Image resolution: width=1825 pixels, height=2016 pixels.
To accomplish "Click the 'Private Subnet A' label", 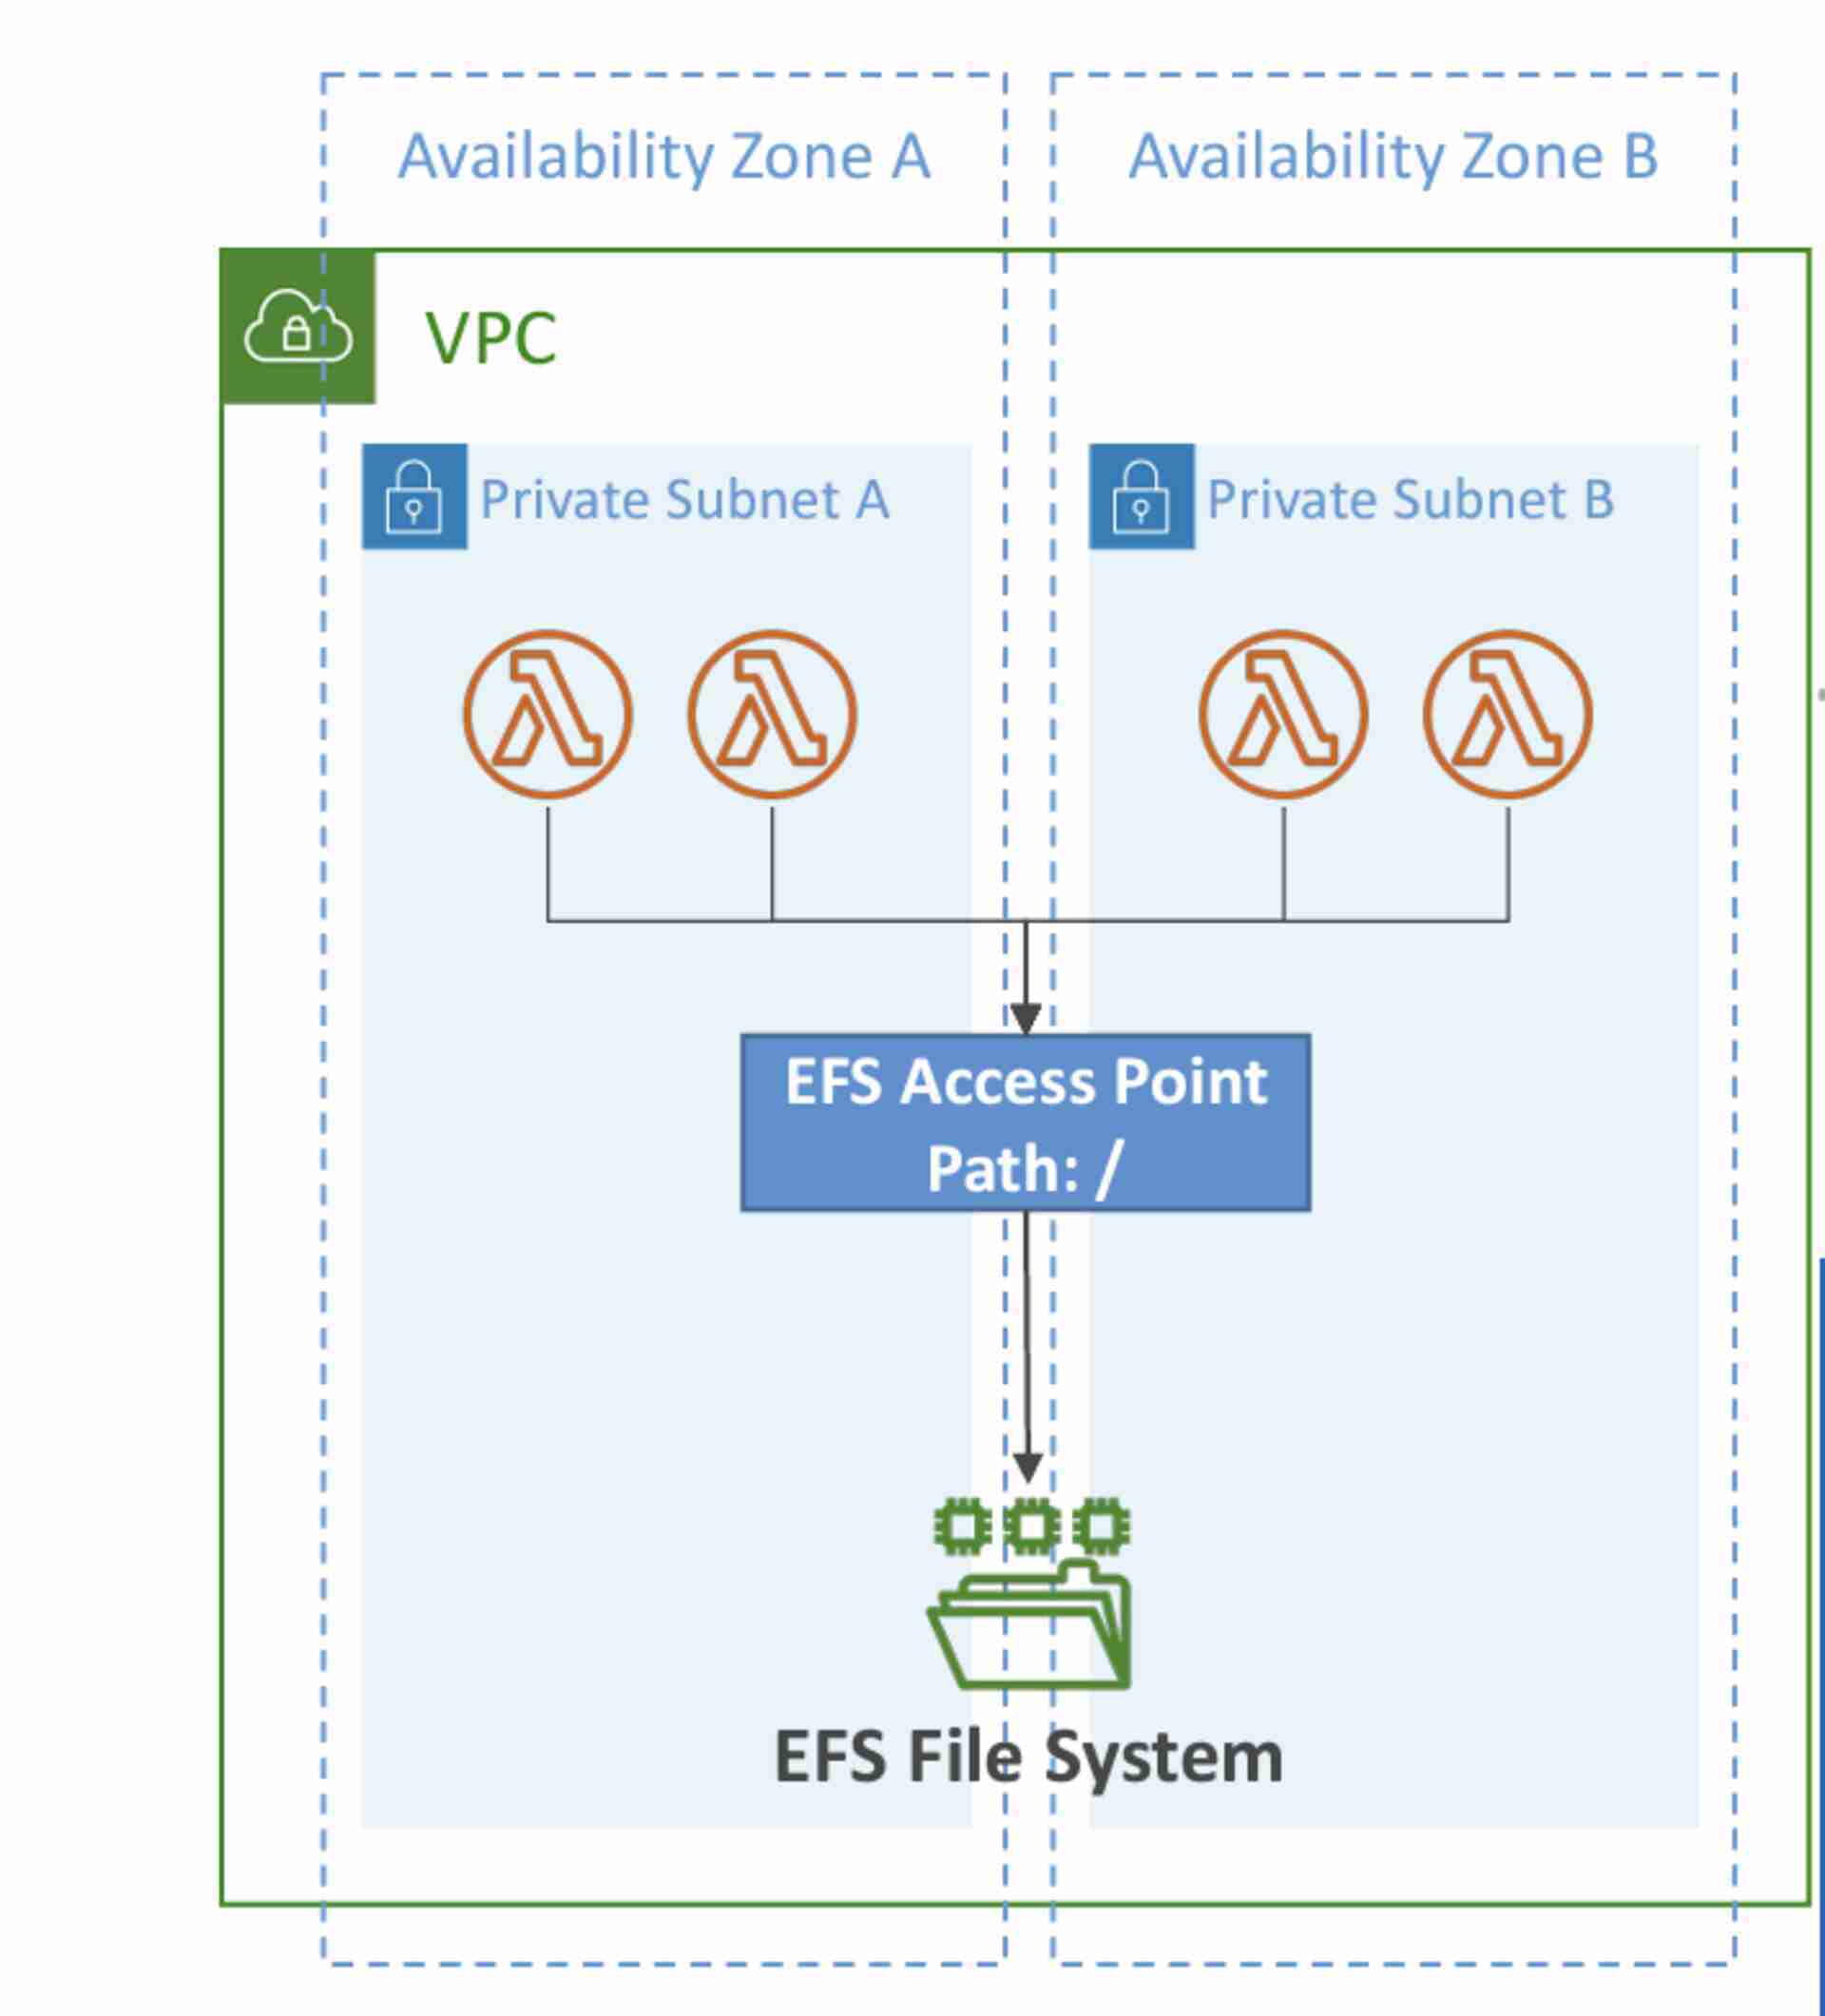I will 684,499.
